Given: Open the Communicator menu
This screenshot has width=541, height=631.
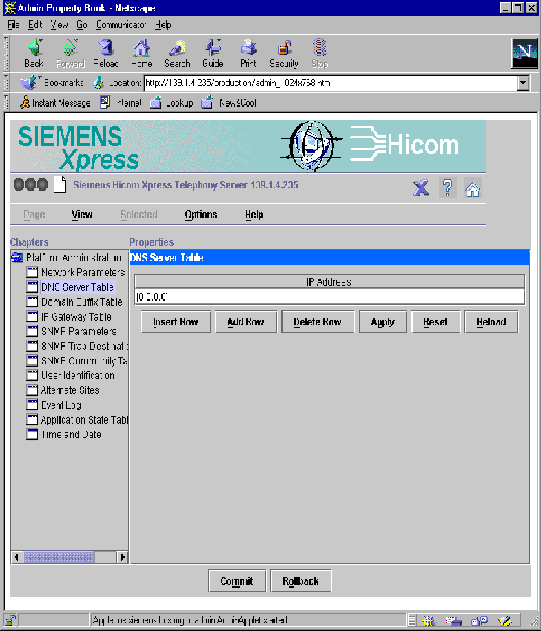Looking at the screenshot, I should tap(121, 25).
